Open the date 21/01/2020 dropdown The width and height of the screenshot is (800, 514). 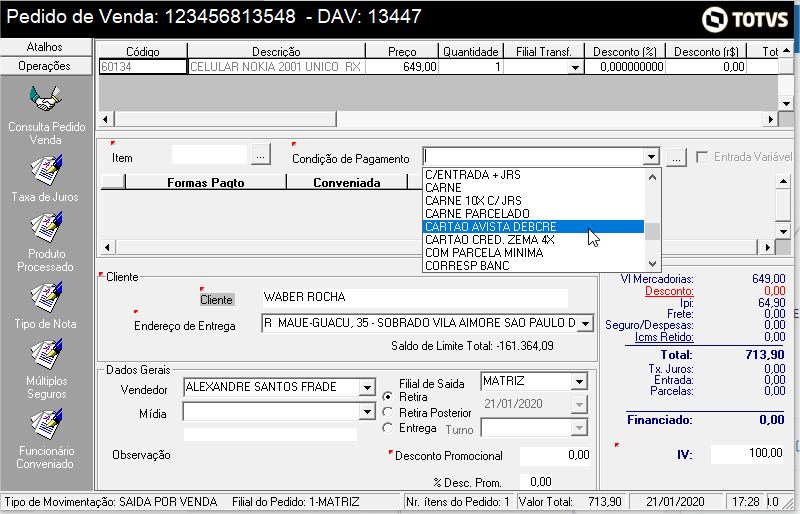point(579,404)
